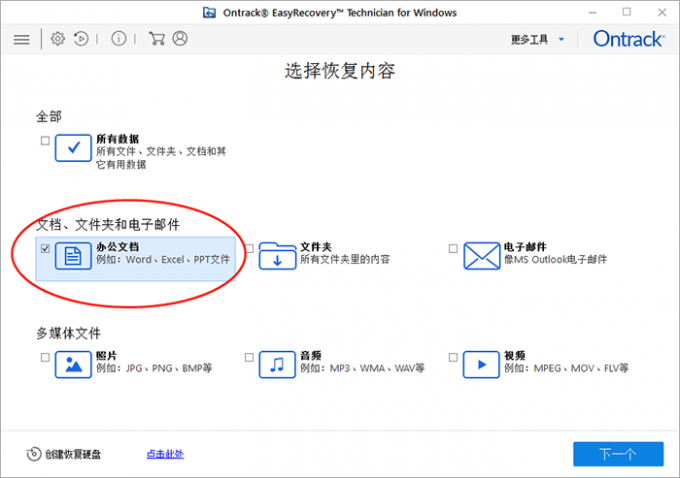
Task: Click the 所有文件夹里的内容 description
Action: 345,259
